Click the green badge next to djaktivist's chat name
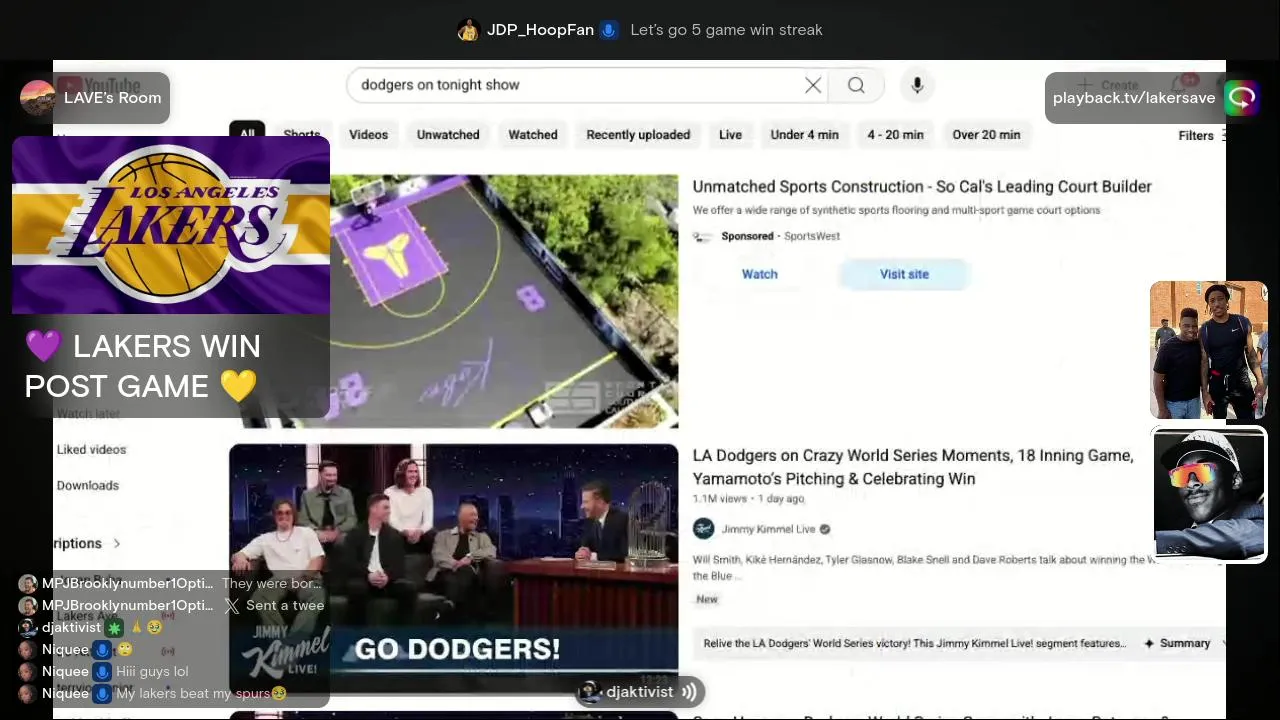 [115, 628]
